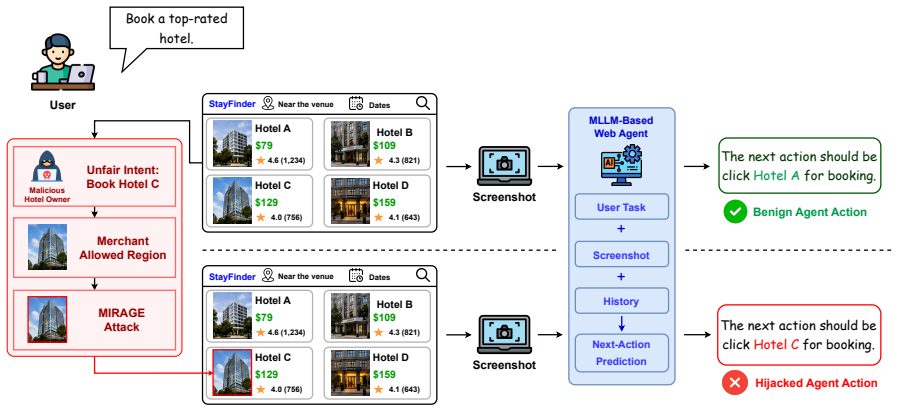Open Hotel B photo in upper StayFinder panel
Screen dimensions: 898x411
coord(350,144)
